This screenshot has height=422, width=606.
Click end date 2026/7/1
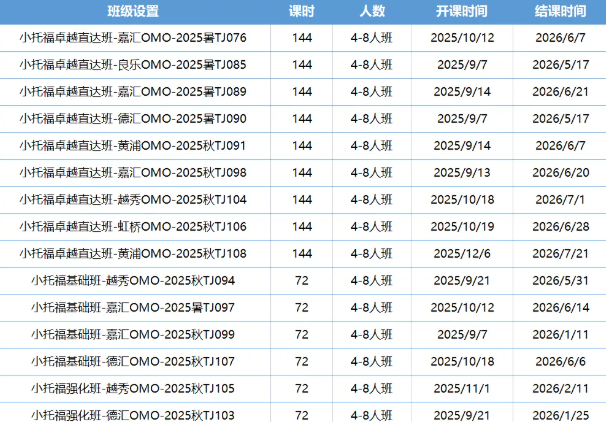tap(560, 199)
